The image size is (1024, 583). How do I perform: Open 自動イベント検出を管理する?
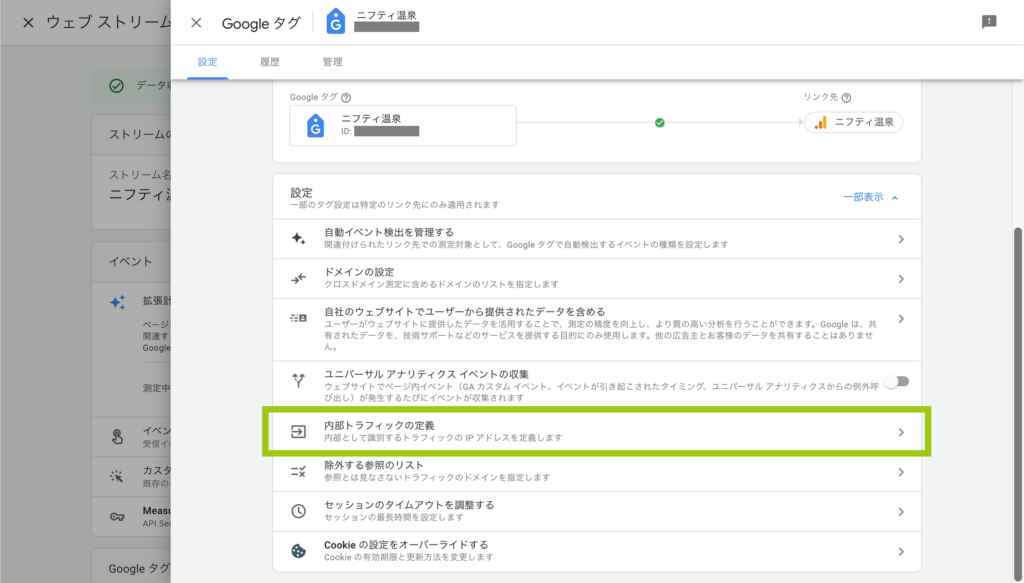coord(597,239)
